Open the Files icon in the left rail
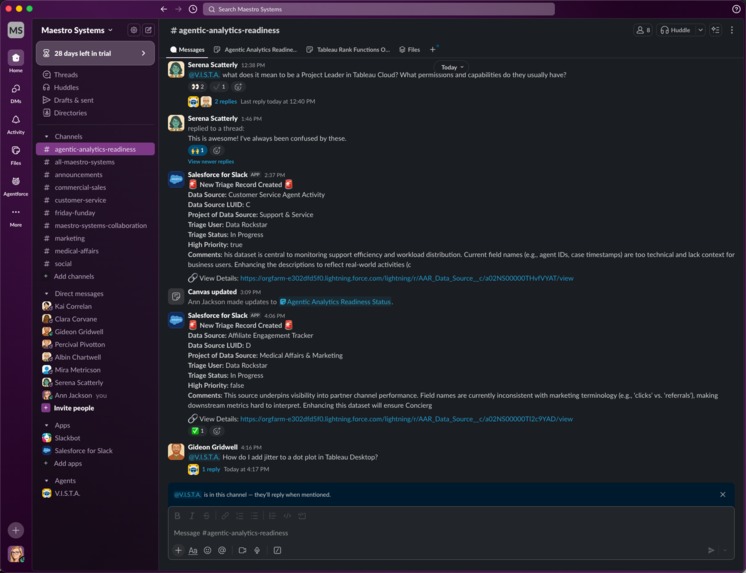 (x=16, y=151)
